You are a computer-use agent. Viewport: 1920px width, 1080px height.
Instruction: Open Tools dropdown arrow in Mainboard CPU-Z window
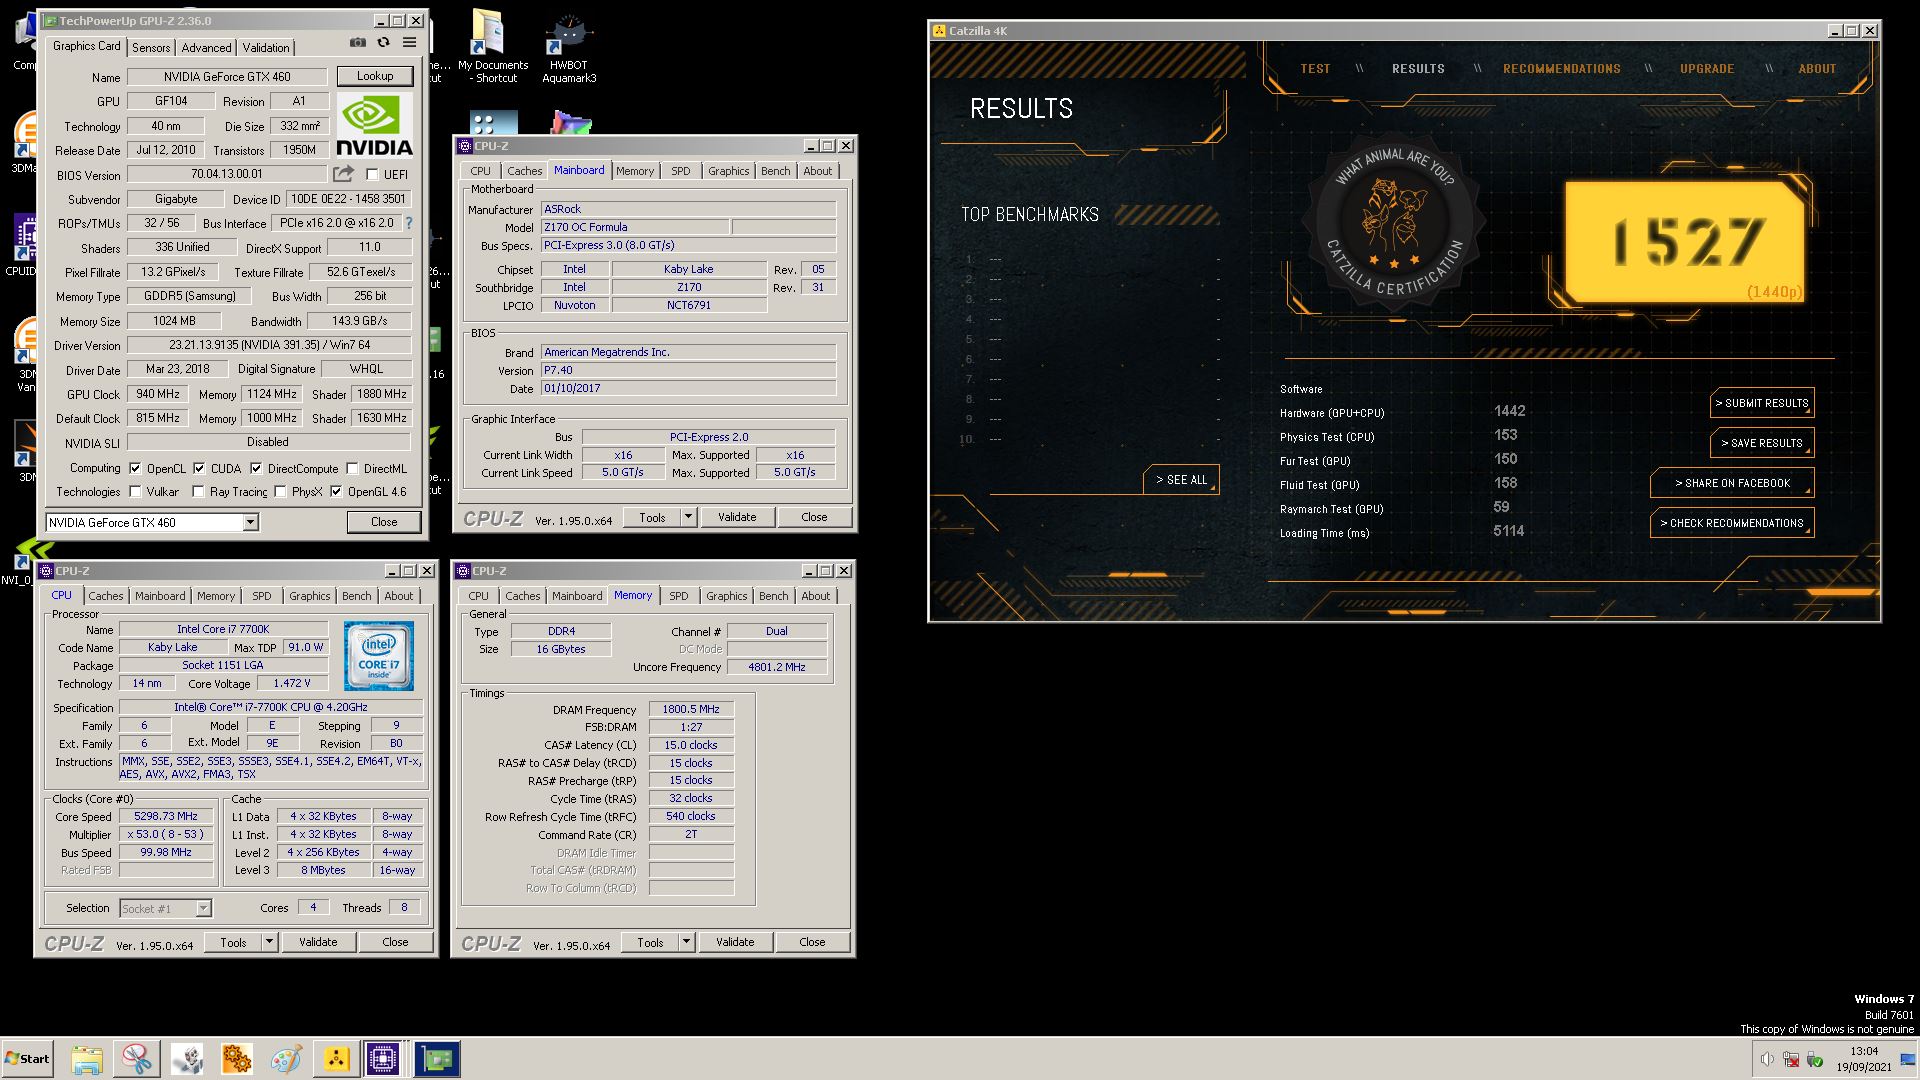pos(688,517)
